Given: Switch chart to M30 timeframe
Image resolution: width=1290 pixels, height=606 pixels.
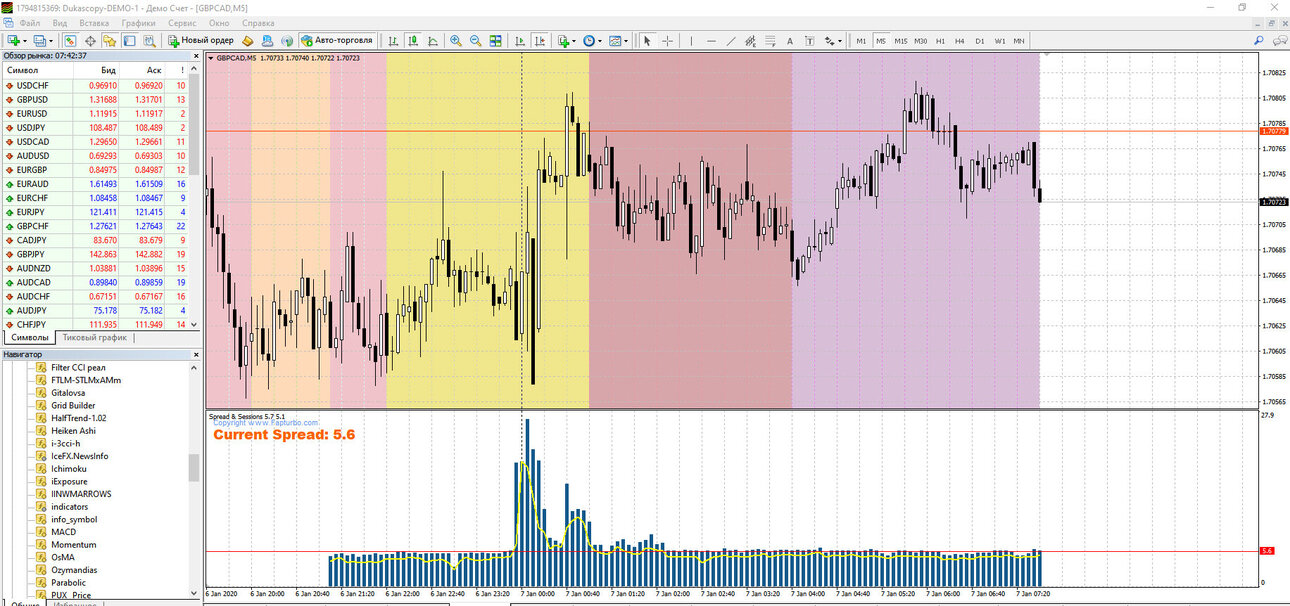Looking at the screenshot, I should coord(921,41).
